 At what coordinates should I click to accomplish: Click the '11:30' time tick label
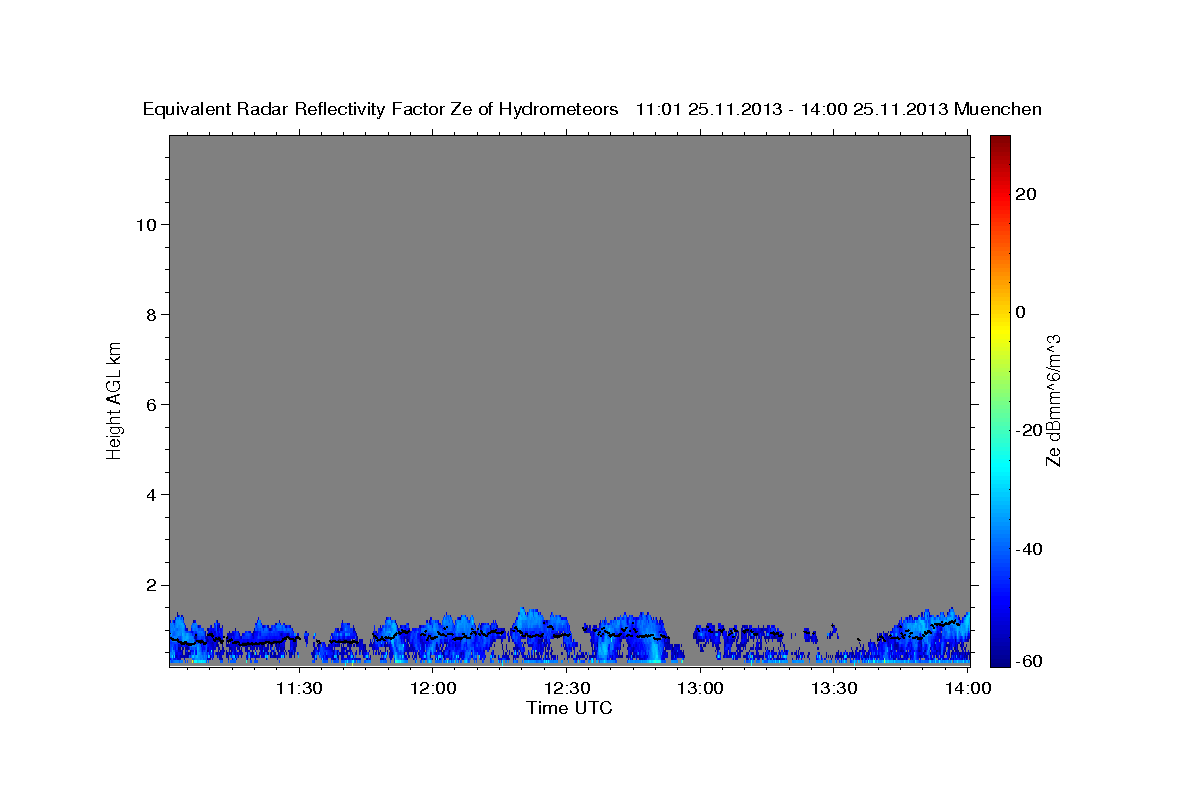pos(298,688)
